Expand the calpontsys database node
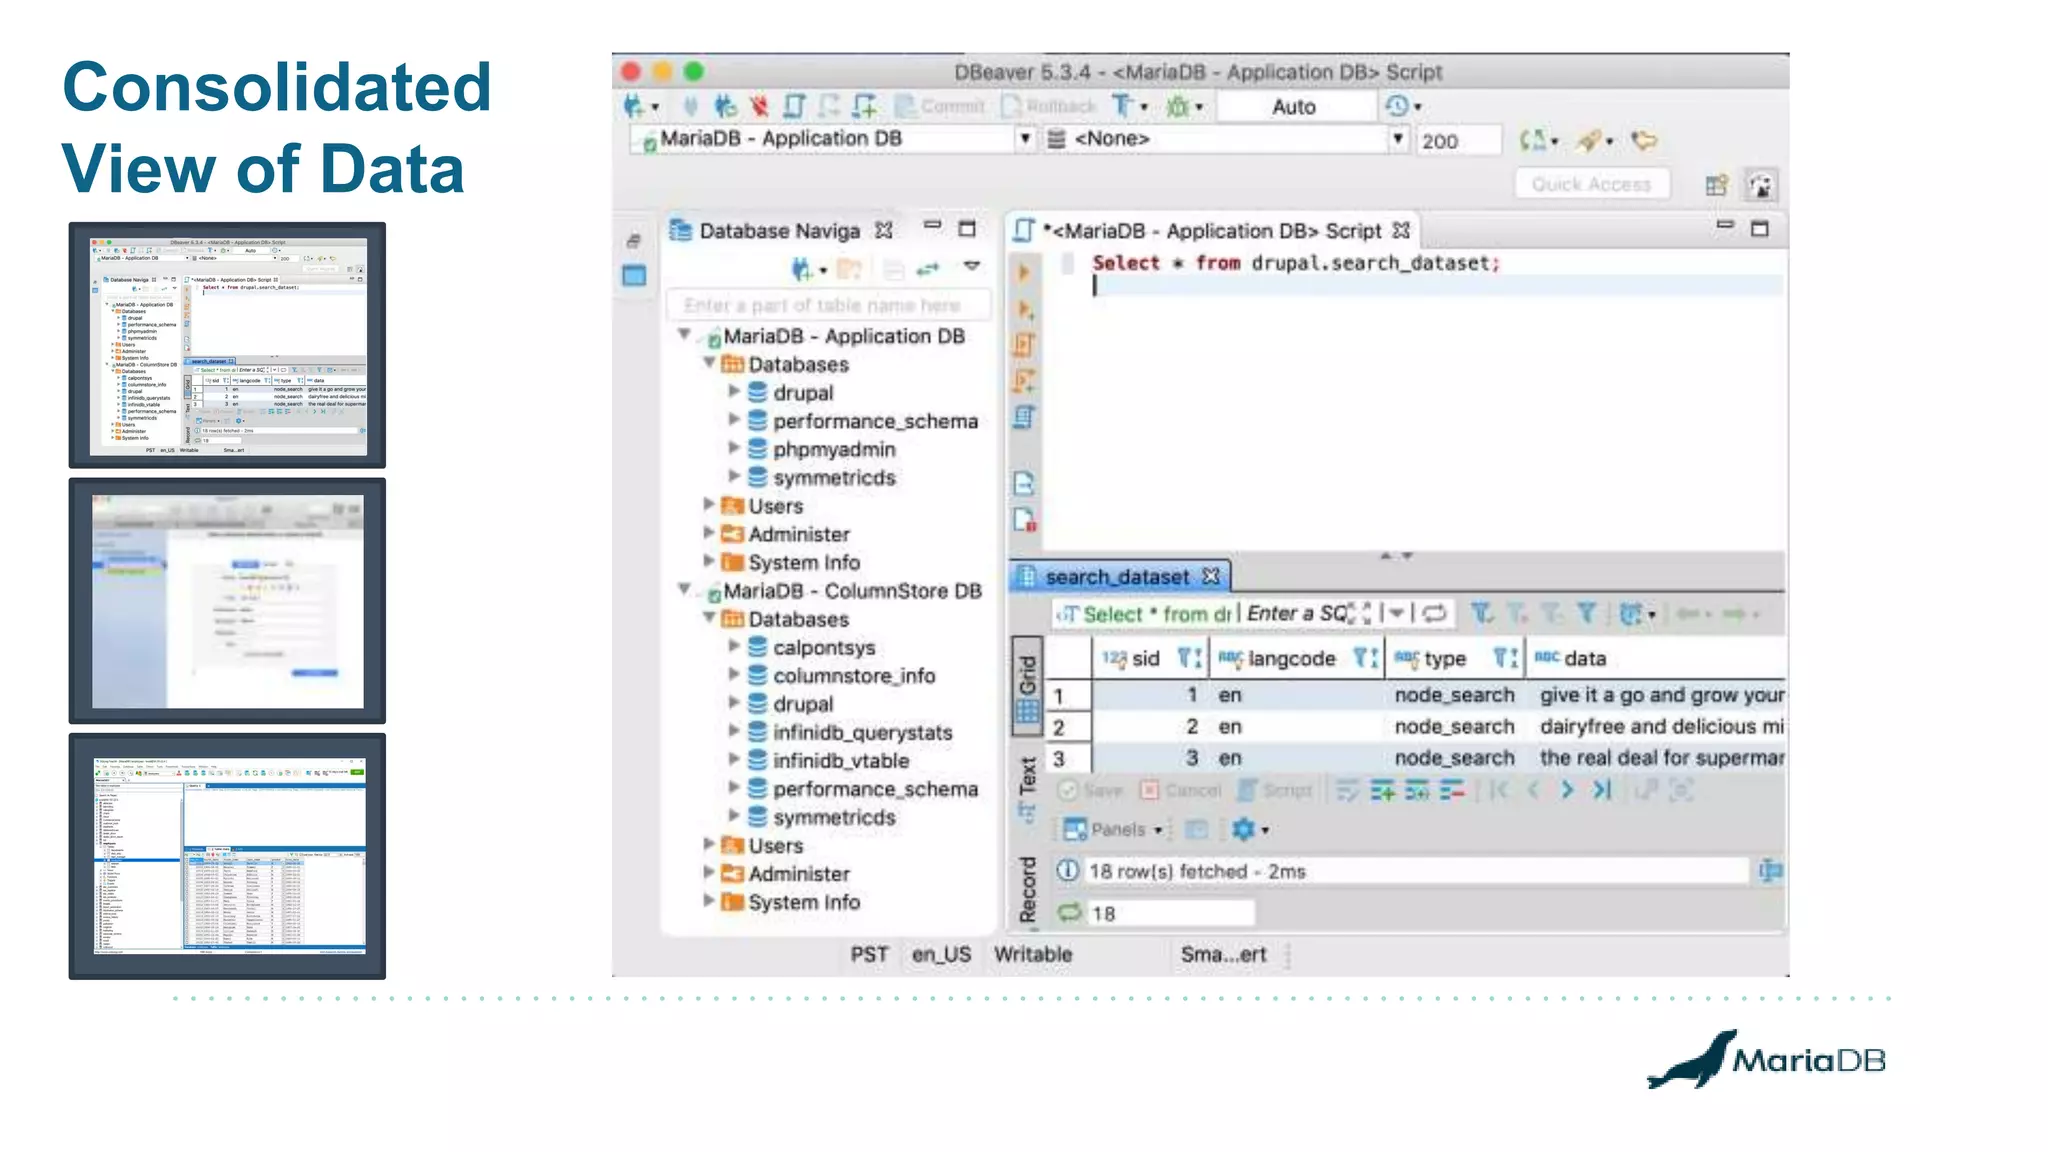The width and height of the screenshot is (2048, 1152). [734, 646]
